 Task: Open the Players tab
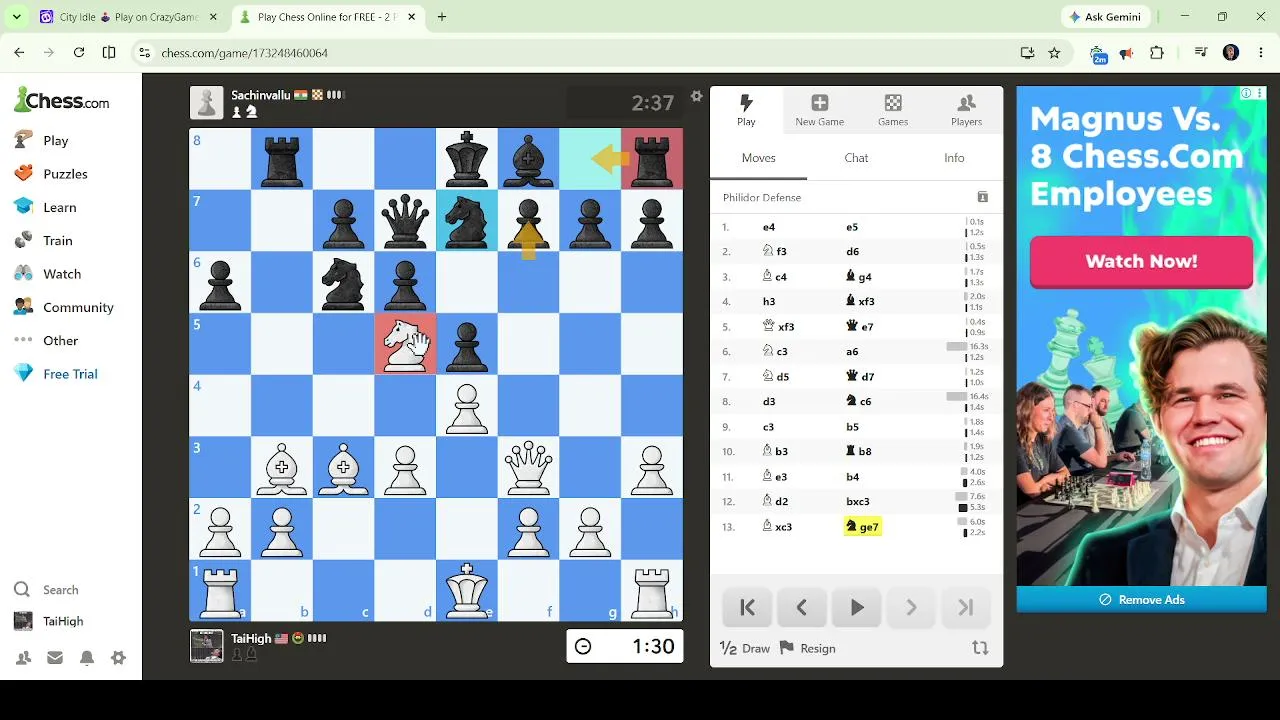tap(966, 110)
